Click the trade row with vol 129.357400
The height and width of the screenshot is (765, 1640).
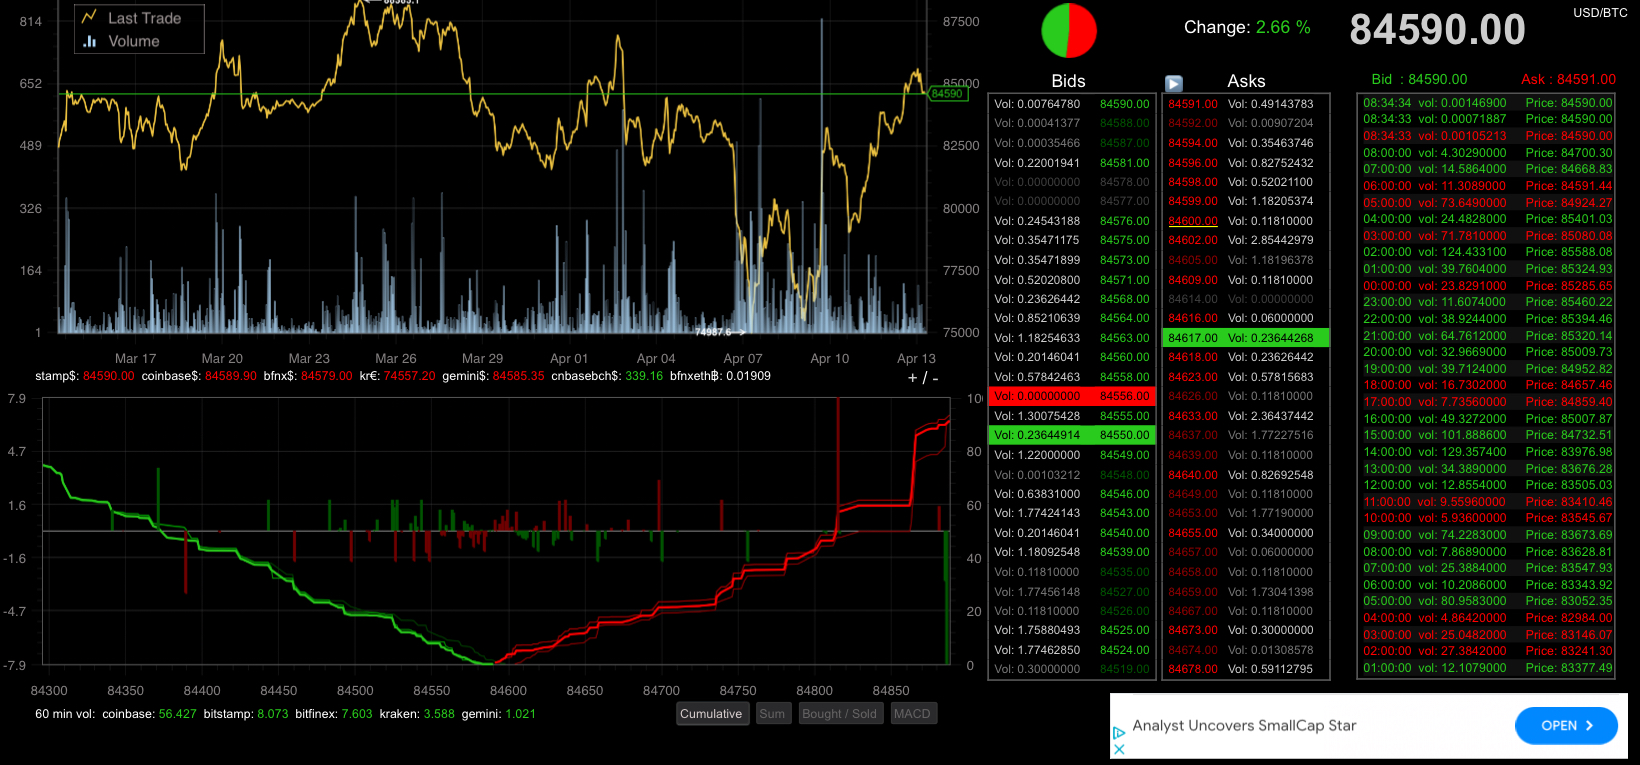click(1487, 452)
